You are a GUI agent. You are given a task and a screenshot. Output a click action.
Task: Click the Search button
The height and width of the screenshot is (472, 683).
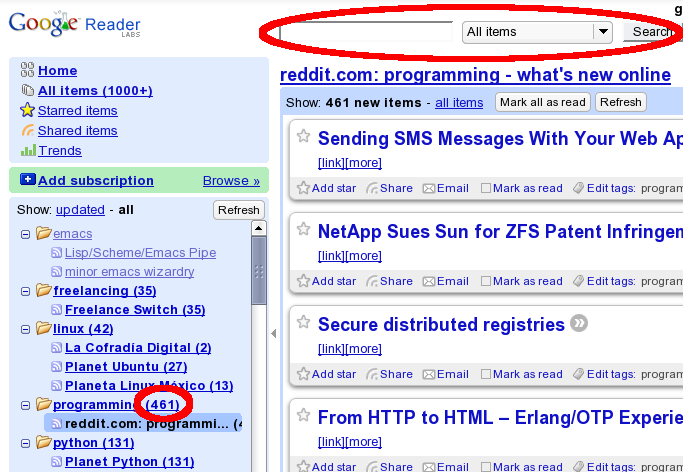(x=652, y=32)
